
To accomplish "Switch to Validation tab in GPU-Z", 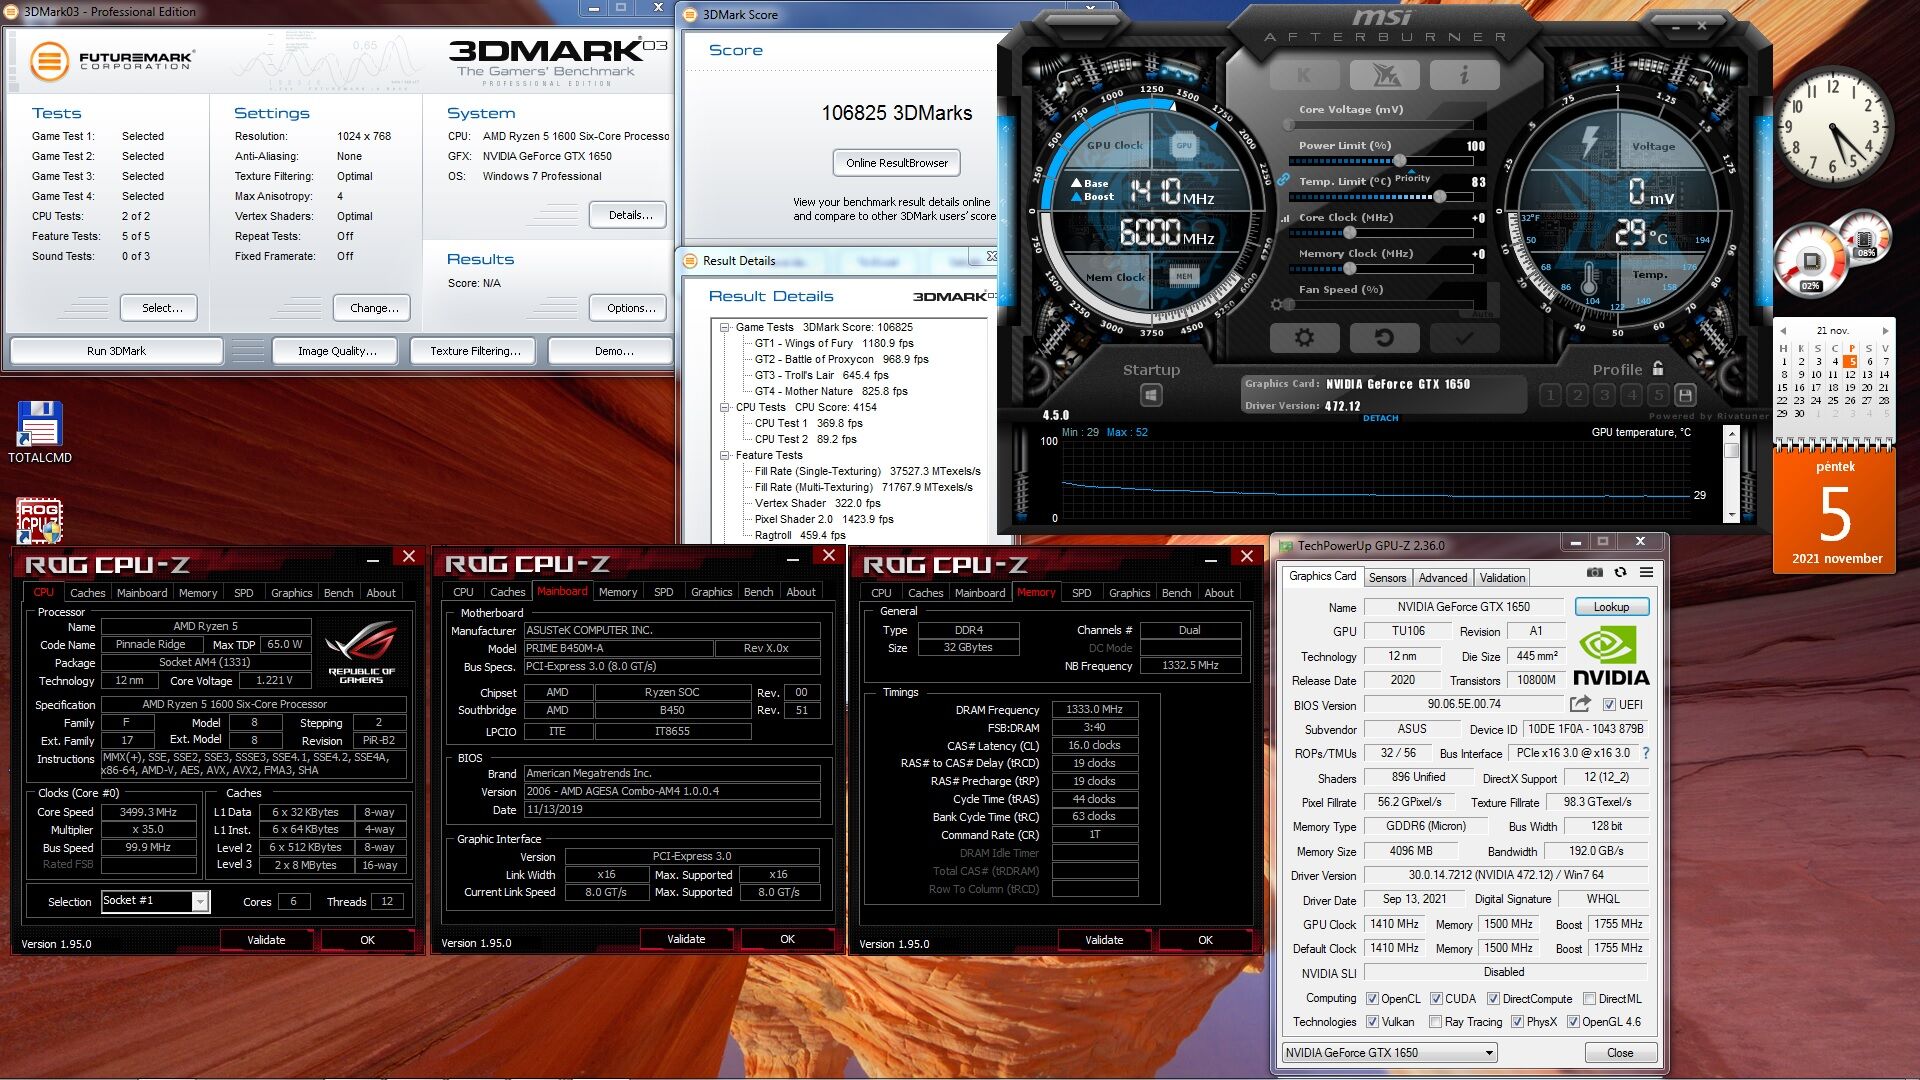I will click(x=1502, y=578).
